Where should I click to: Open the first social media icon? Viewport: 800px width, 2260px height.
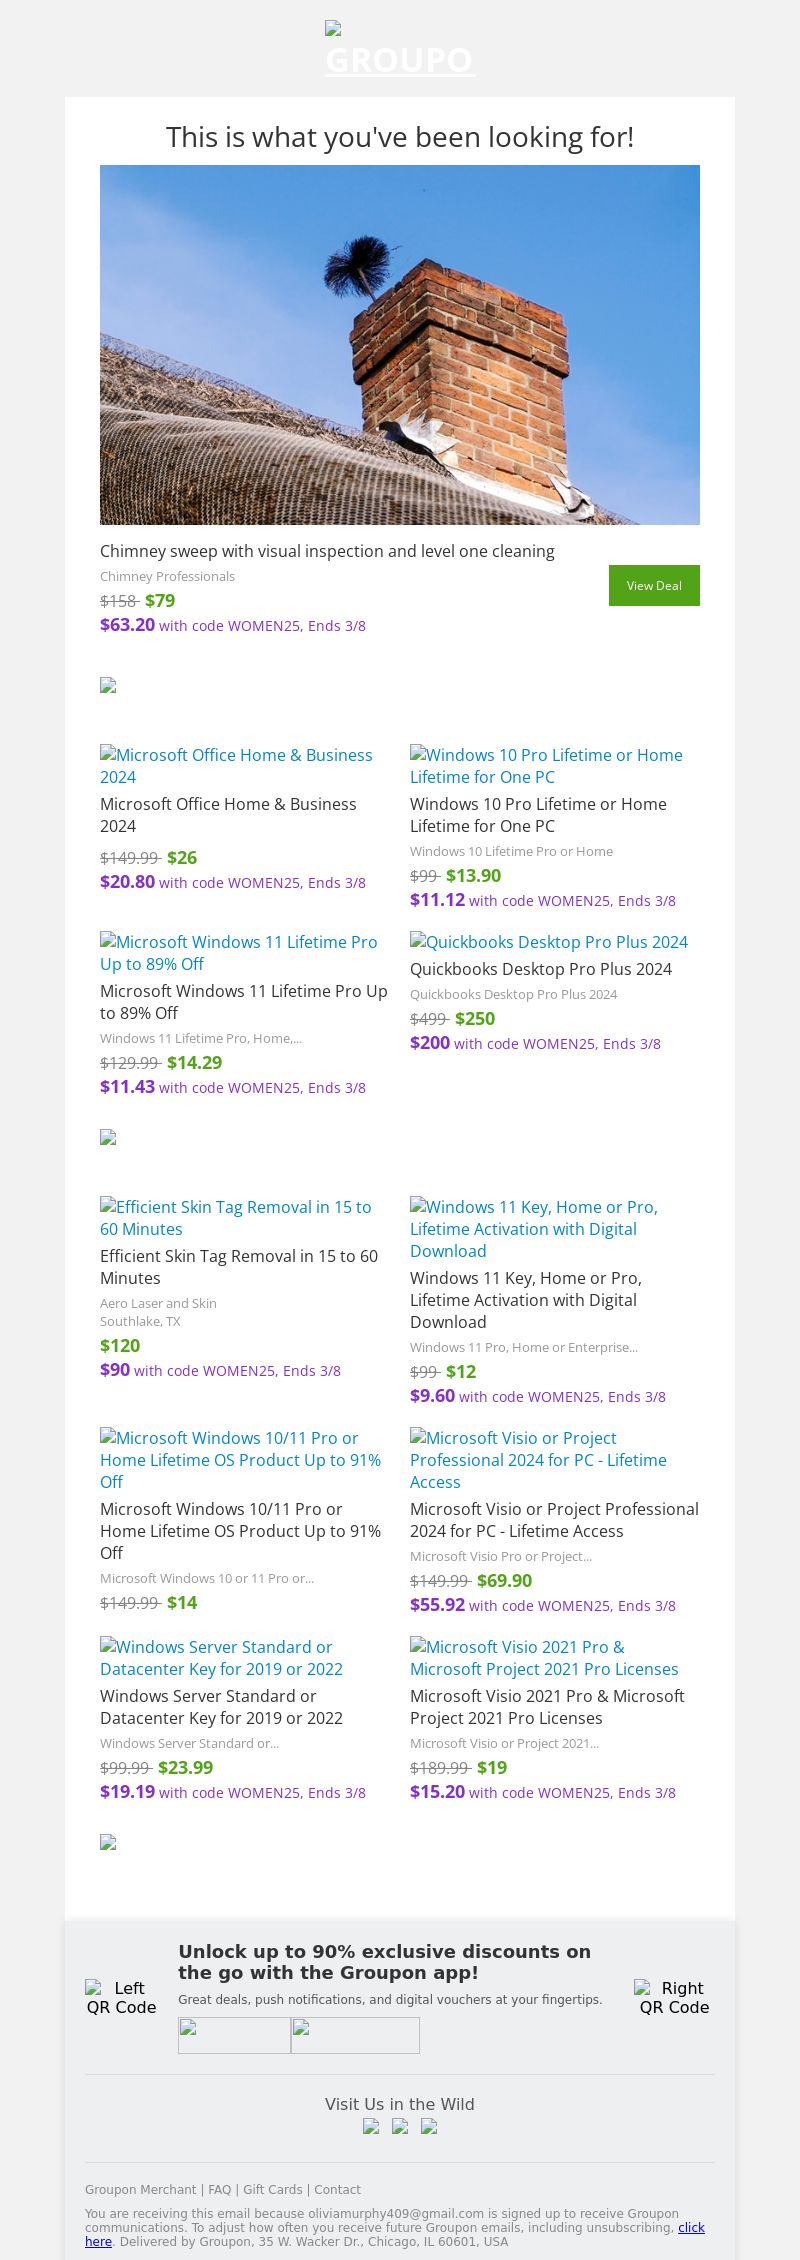coord(371,2126)
